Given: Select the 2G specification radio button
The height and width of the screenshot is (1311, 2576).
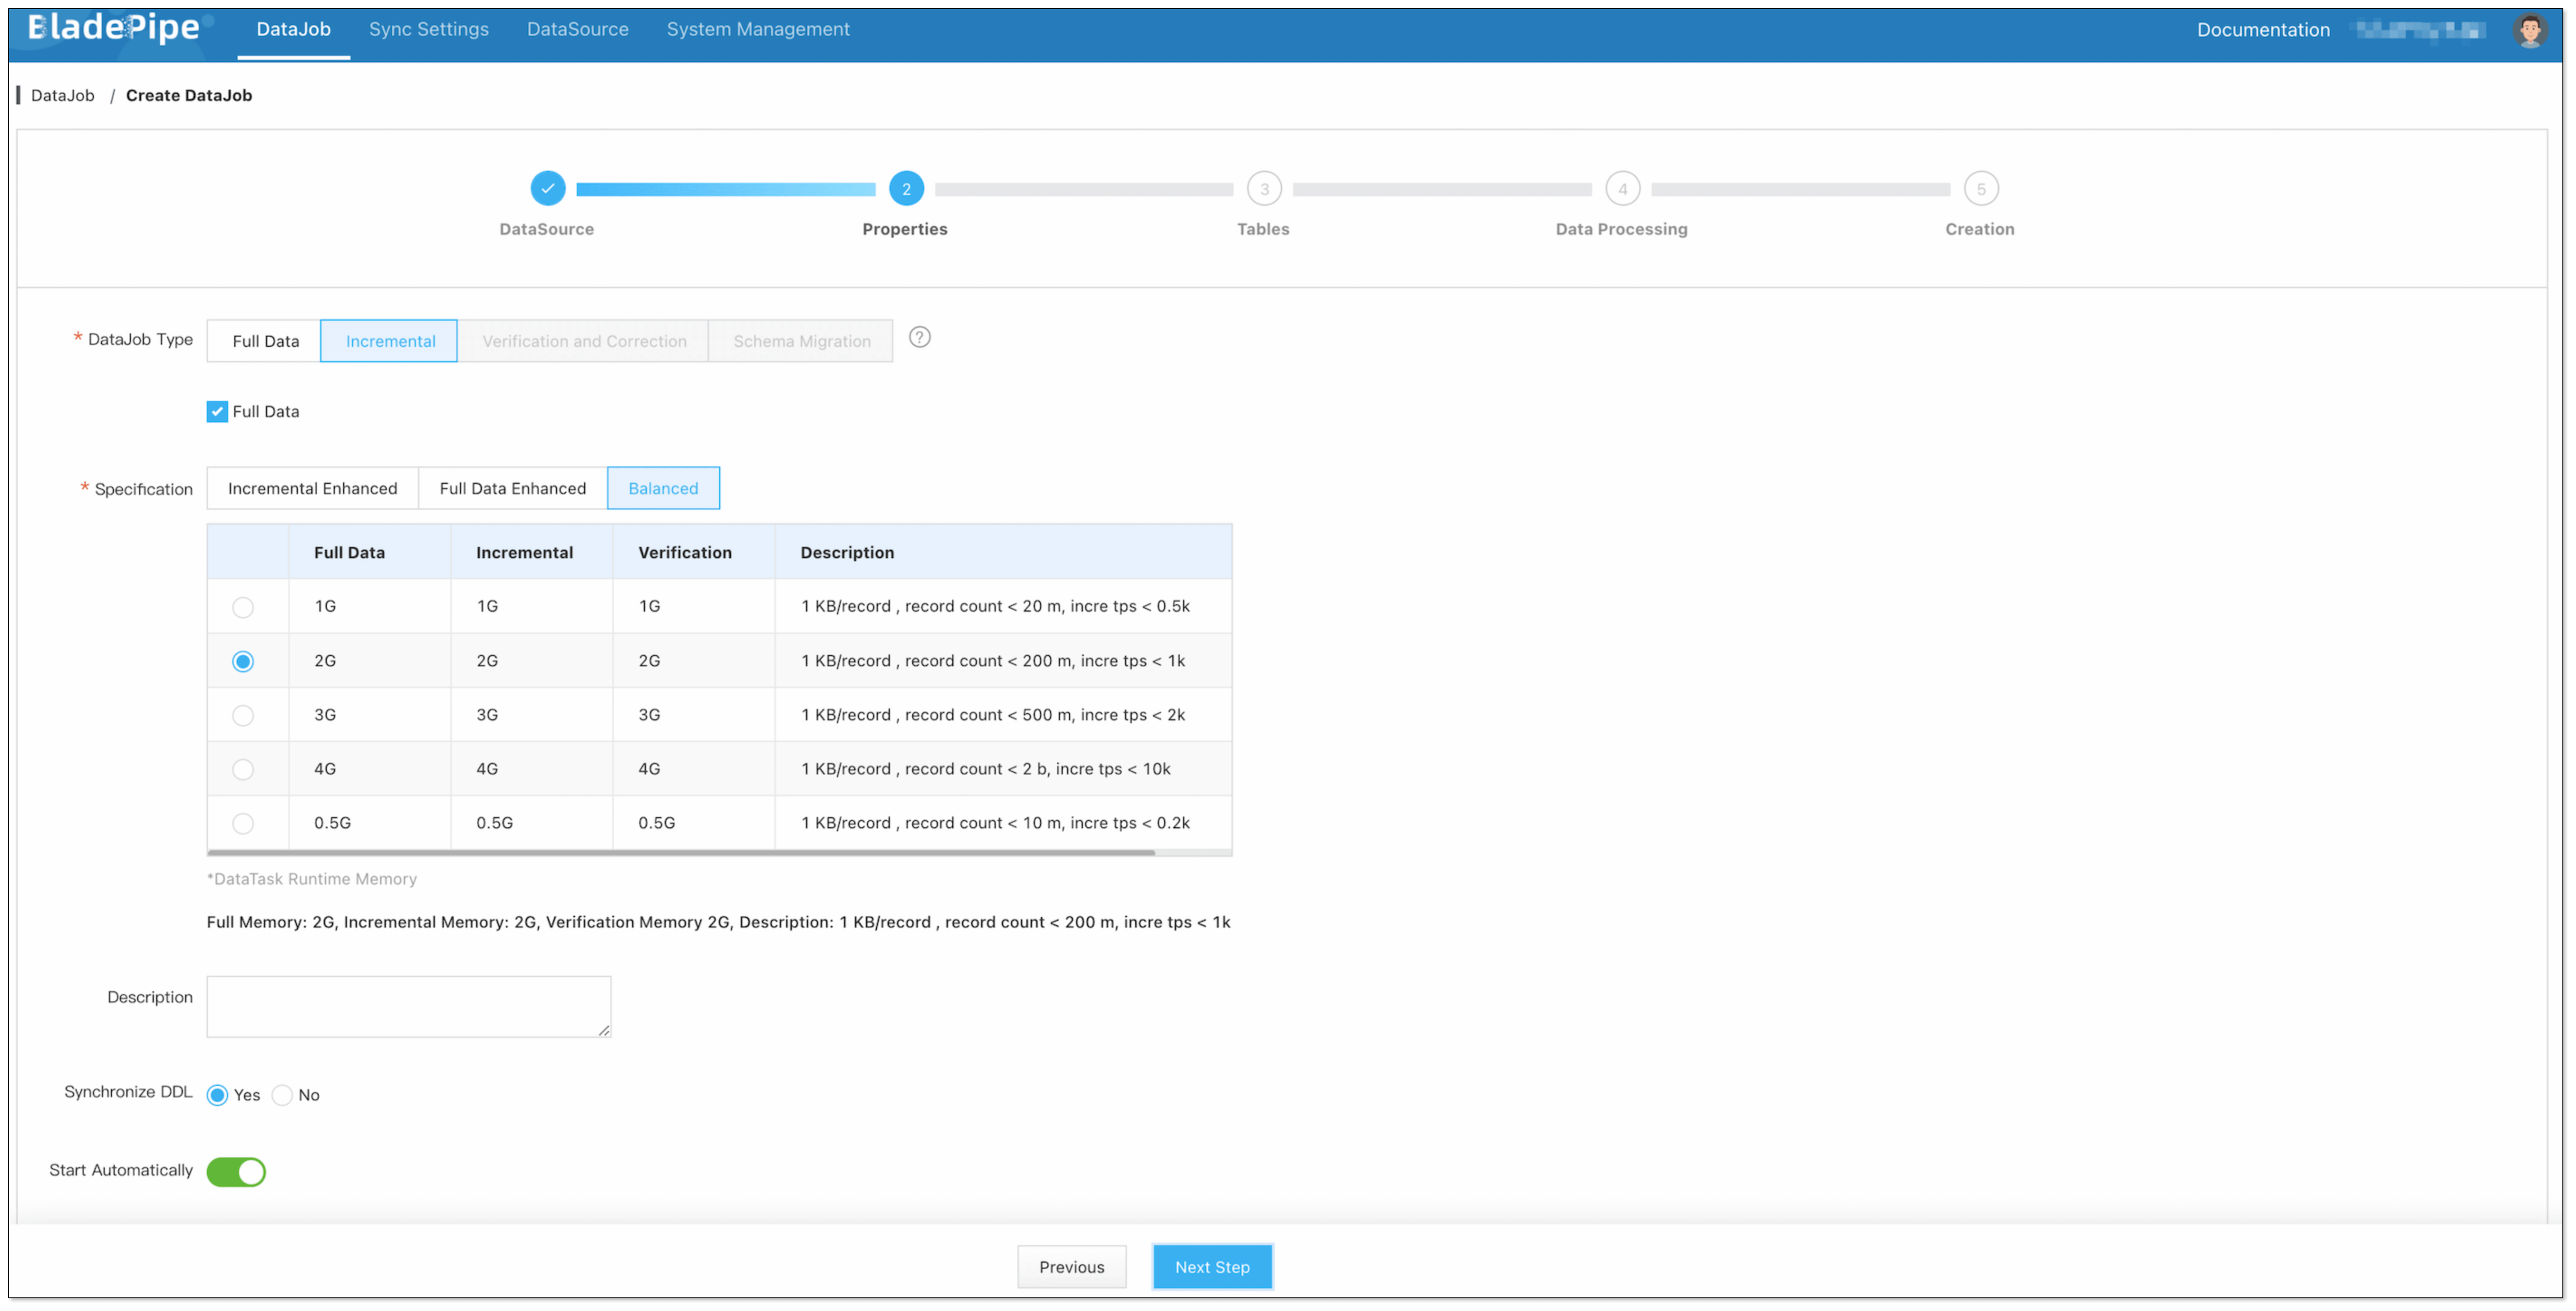Looking at the screenshot, I should (243, 661).
